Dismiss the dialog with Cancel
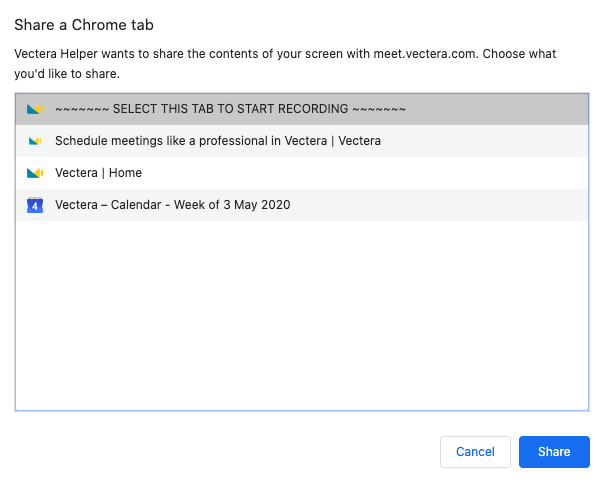Screen dimensions: 604x482 pos(475,452)
